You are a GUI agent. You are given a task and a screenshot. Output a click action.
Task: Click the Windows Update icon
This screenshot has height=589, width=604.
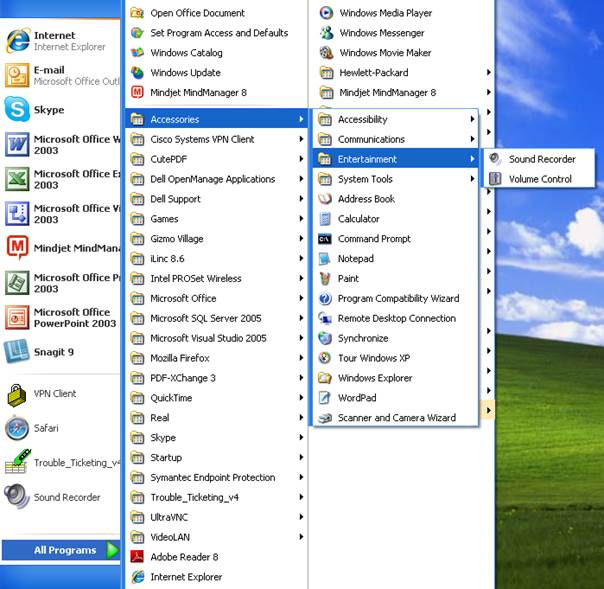137,72
